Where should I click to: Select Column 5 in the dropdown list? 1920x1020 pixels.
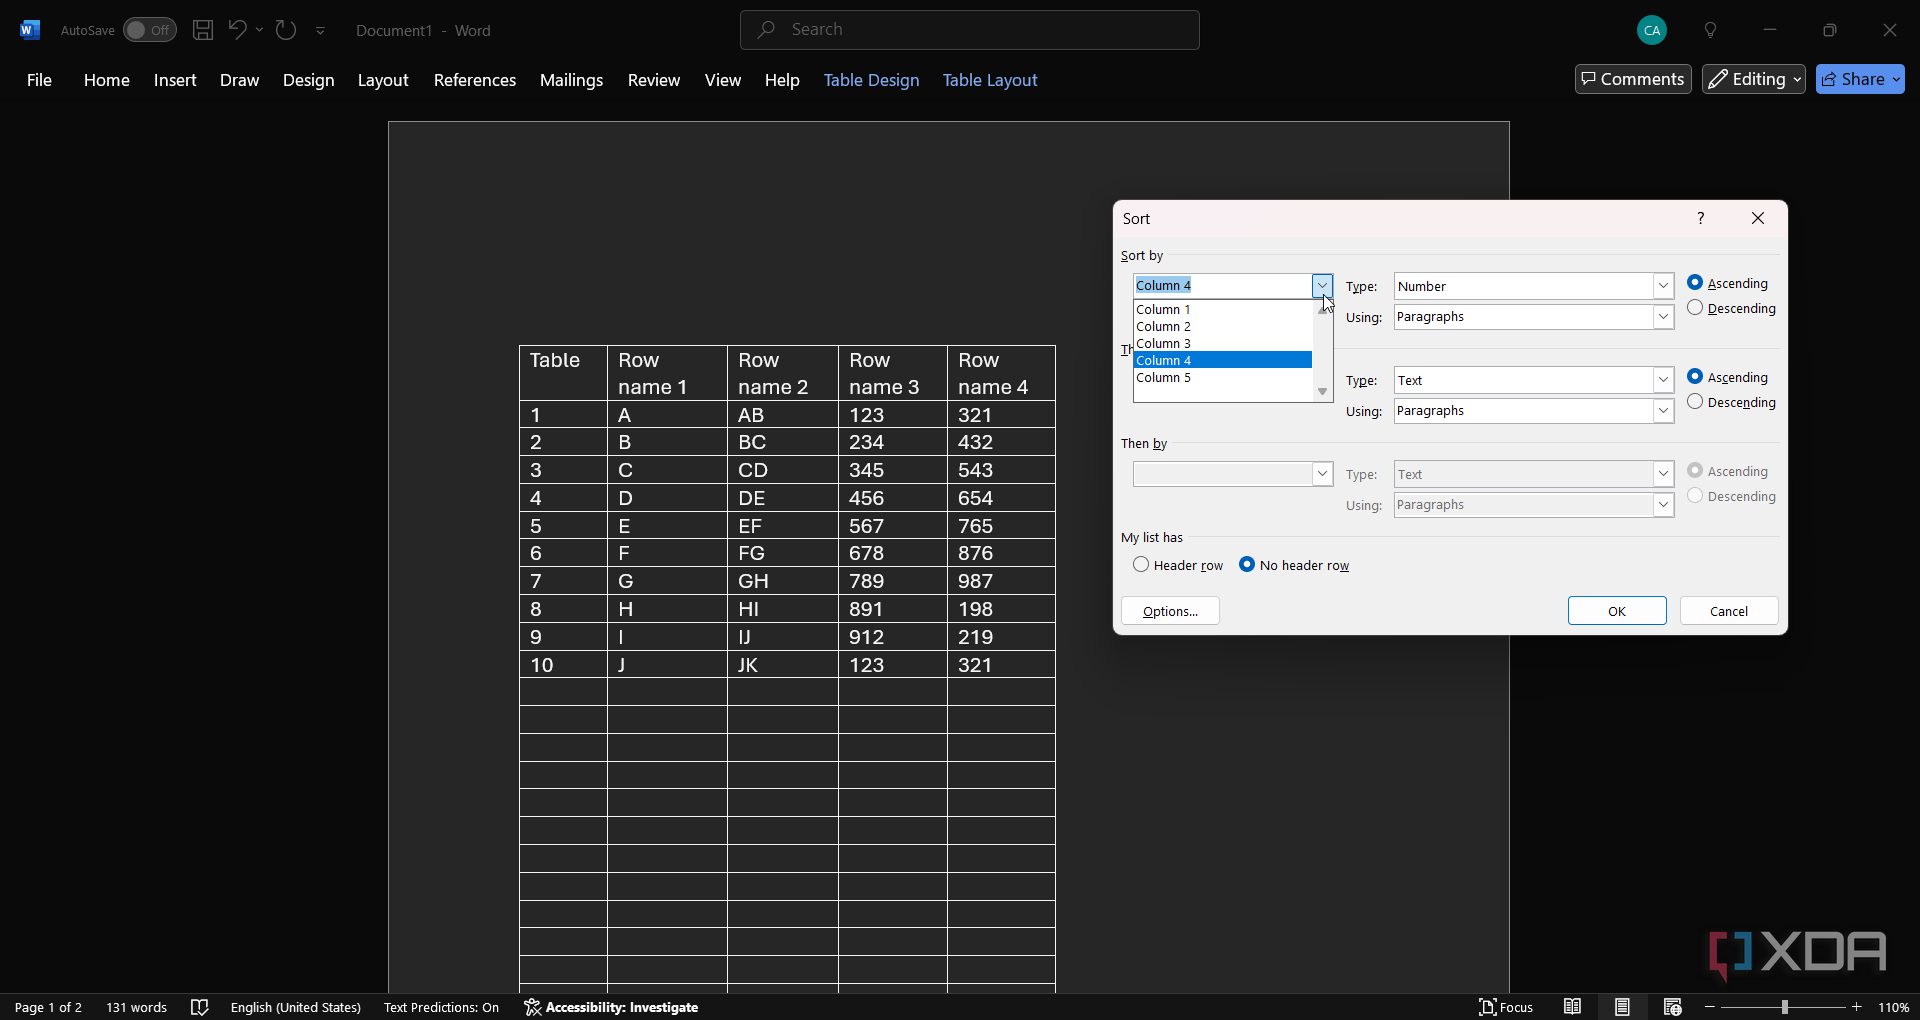[1222, 378]
